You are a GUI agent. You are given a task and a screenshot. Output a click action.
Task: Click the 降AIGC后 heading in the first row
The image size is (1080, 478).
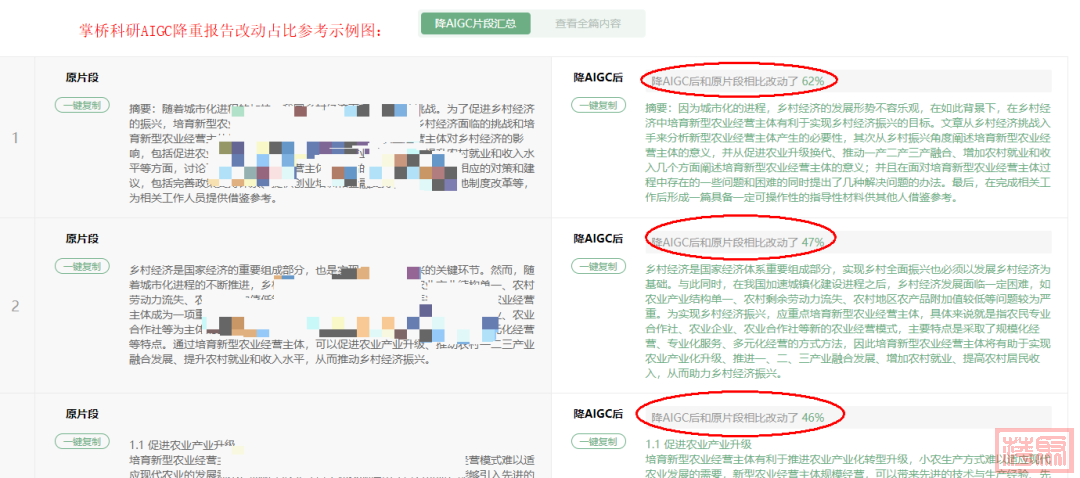coord(598,77)
